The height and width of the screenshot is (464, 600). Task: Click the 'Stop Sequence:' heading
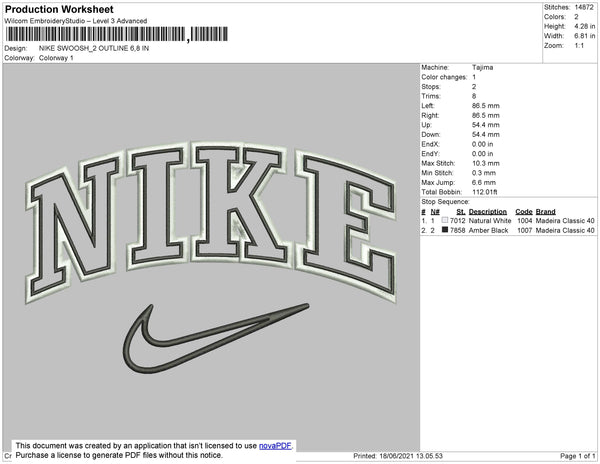tap(445, 202)
